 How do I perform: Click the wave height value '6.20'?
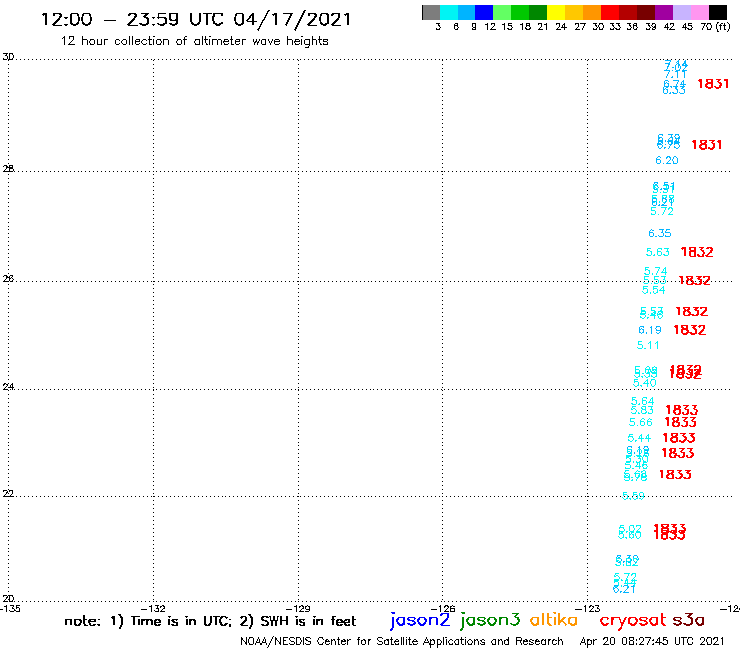(x=666, y=160)
